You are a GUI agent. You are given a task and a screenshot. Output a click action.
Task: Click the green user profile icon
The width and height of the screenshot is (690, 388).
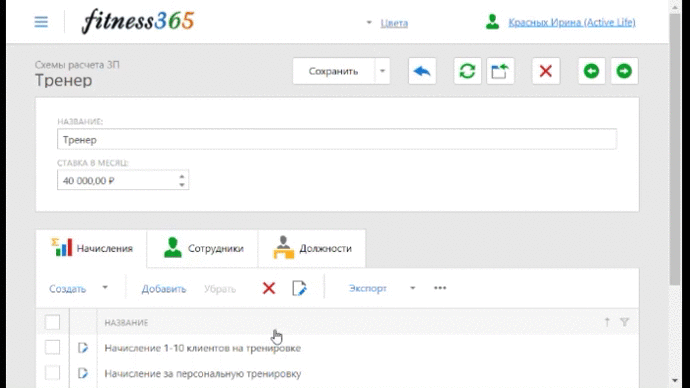coord(492,22)
